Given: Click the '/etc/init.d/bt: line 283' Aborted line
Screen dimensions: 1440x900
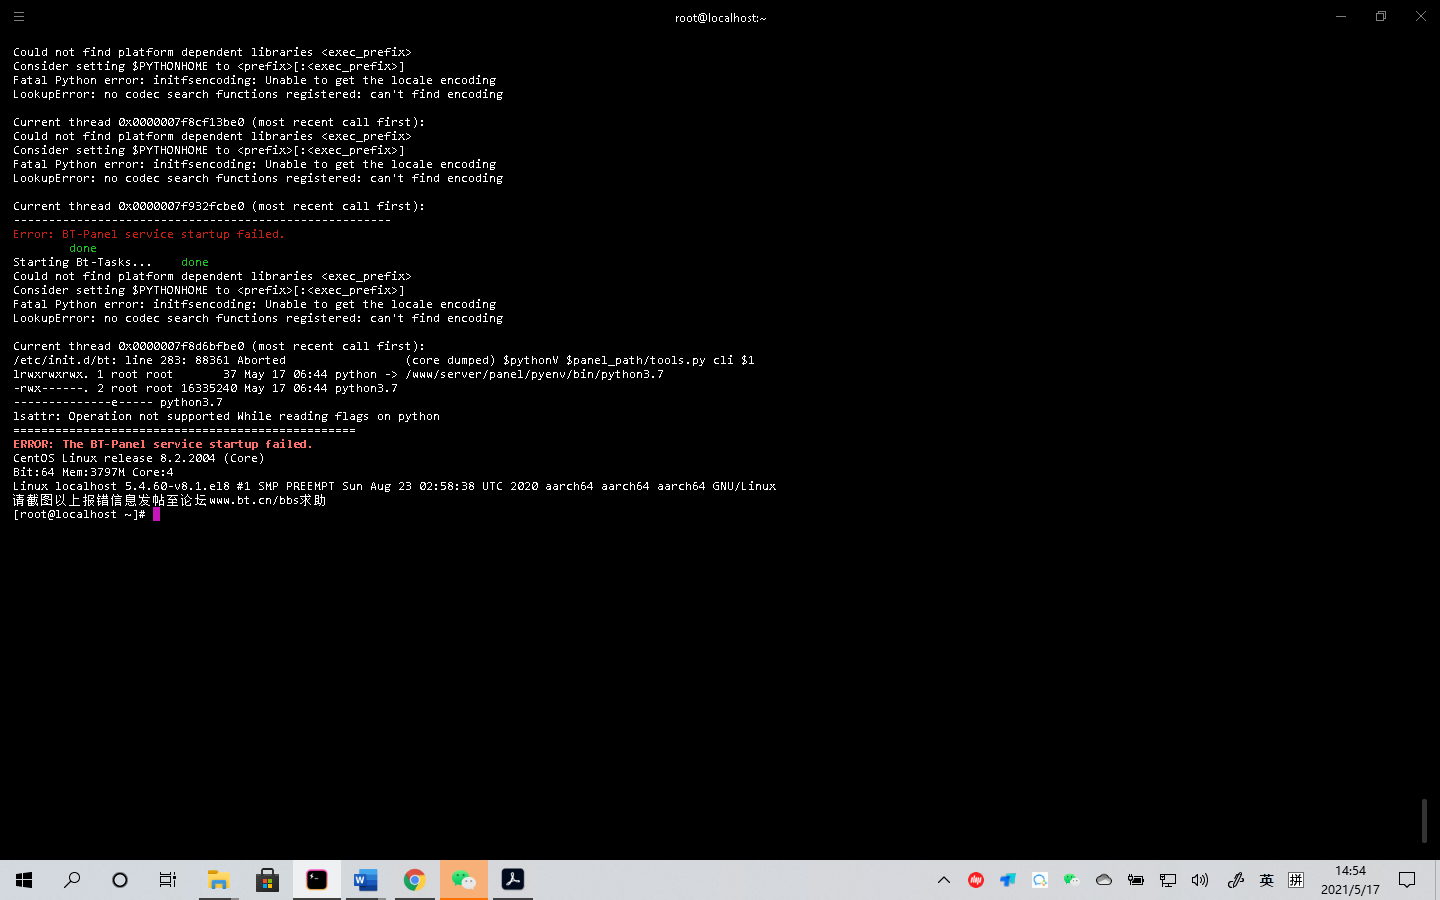Looking at the screenshot, I should coord(384,360).
